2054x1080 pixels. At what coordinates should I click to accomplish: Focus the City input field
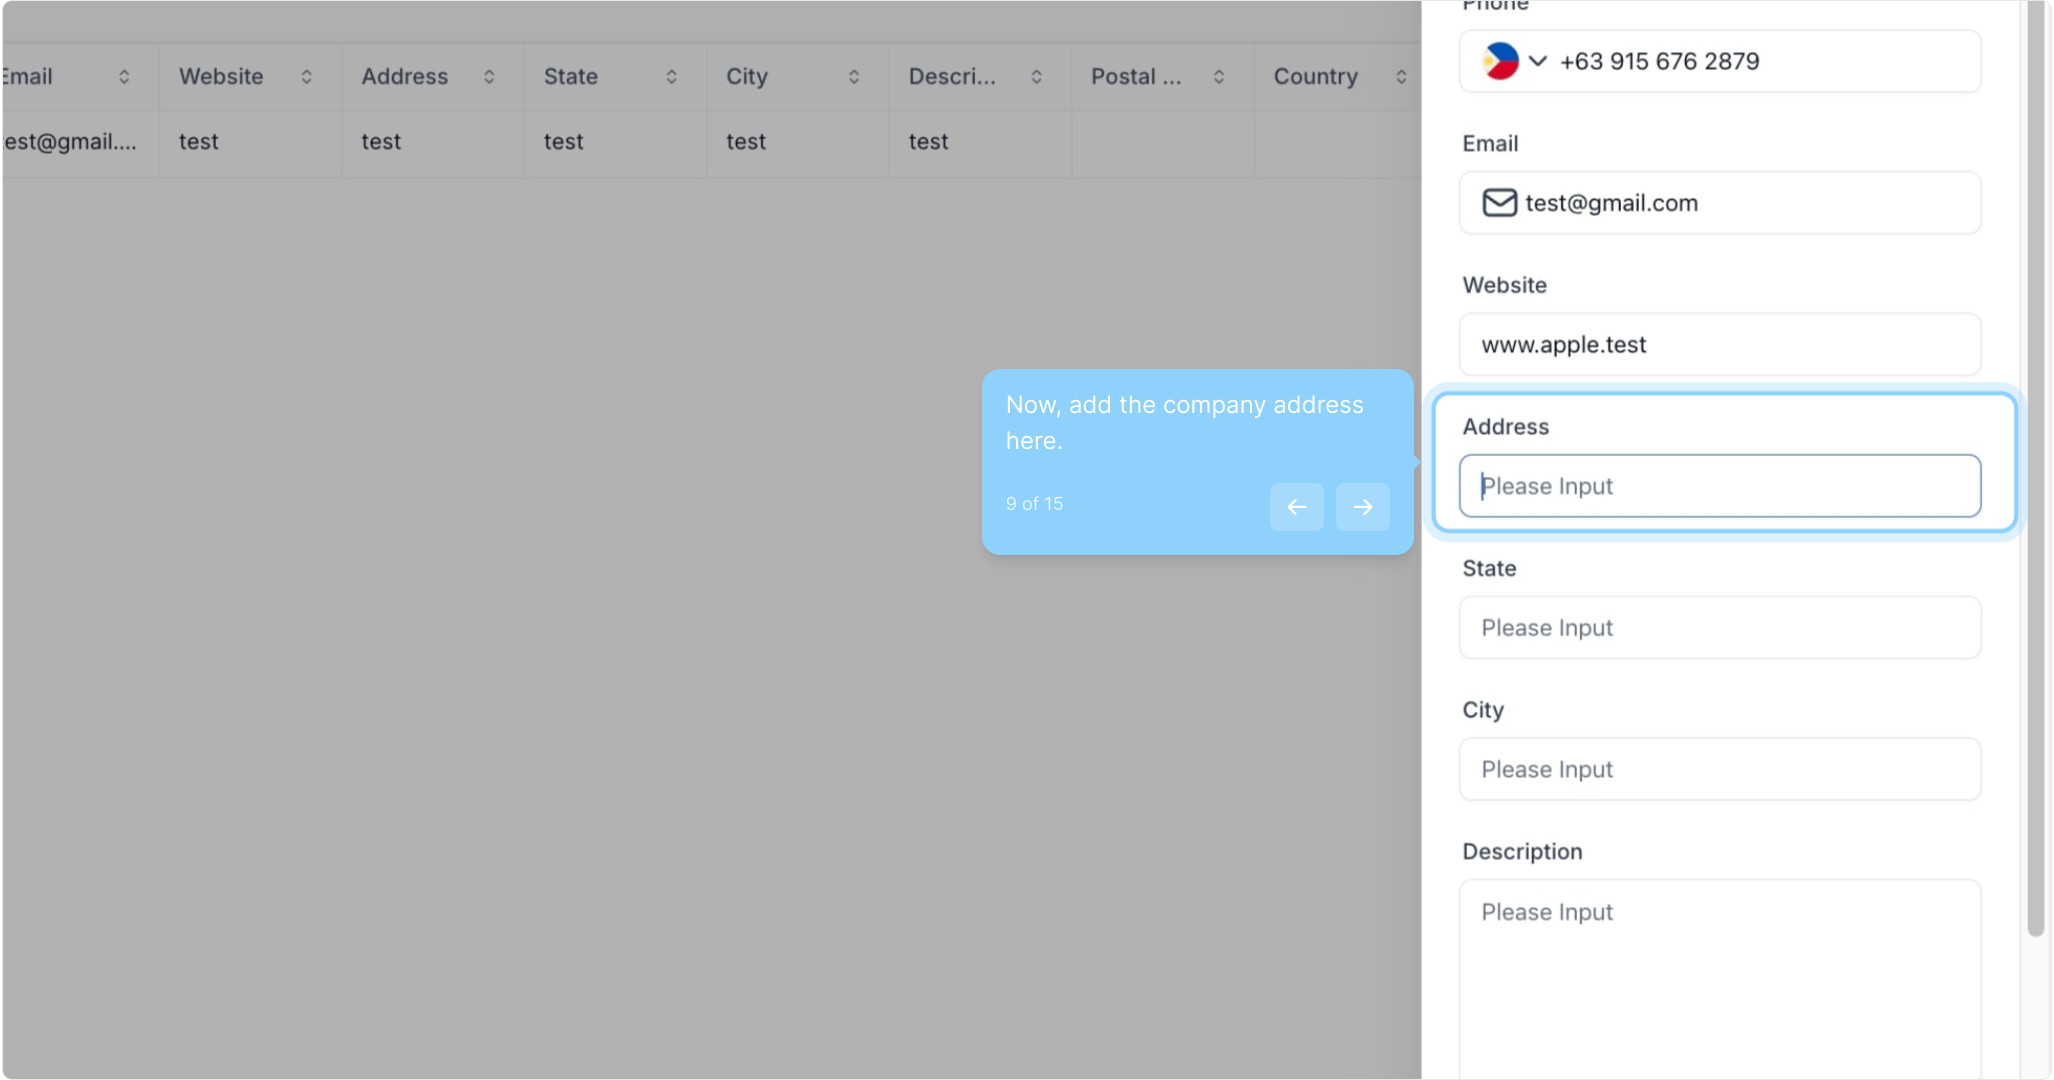tap(1720, 769)
